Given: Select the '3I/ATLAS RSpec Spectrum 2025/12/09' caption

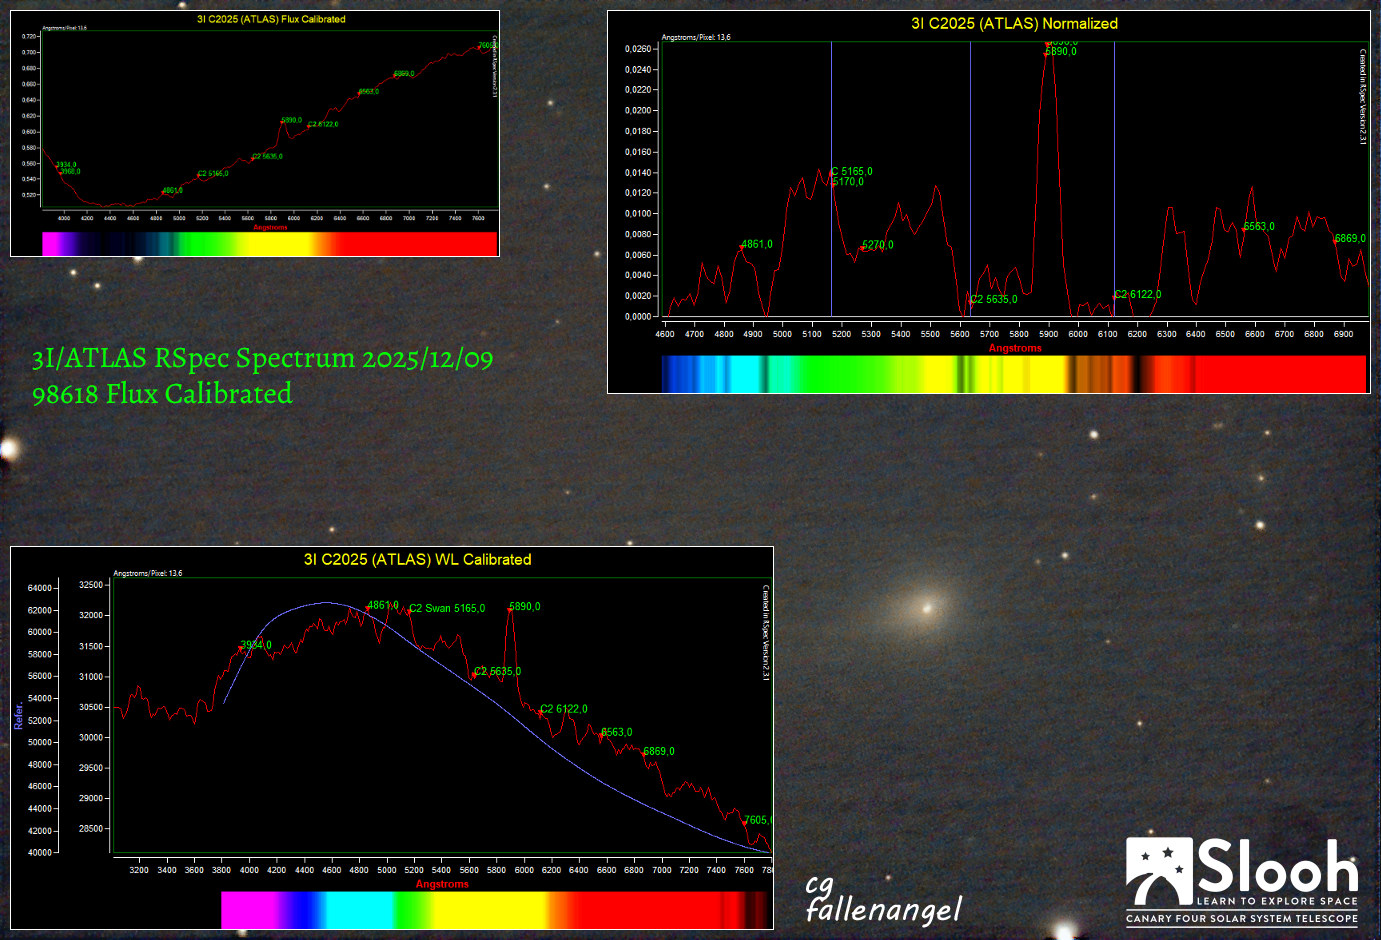Looking at the screenshot, I should point(262,358).
